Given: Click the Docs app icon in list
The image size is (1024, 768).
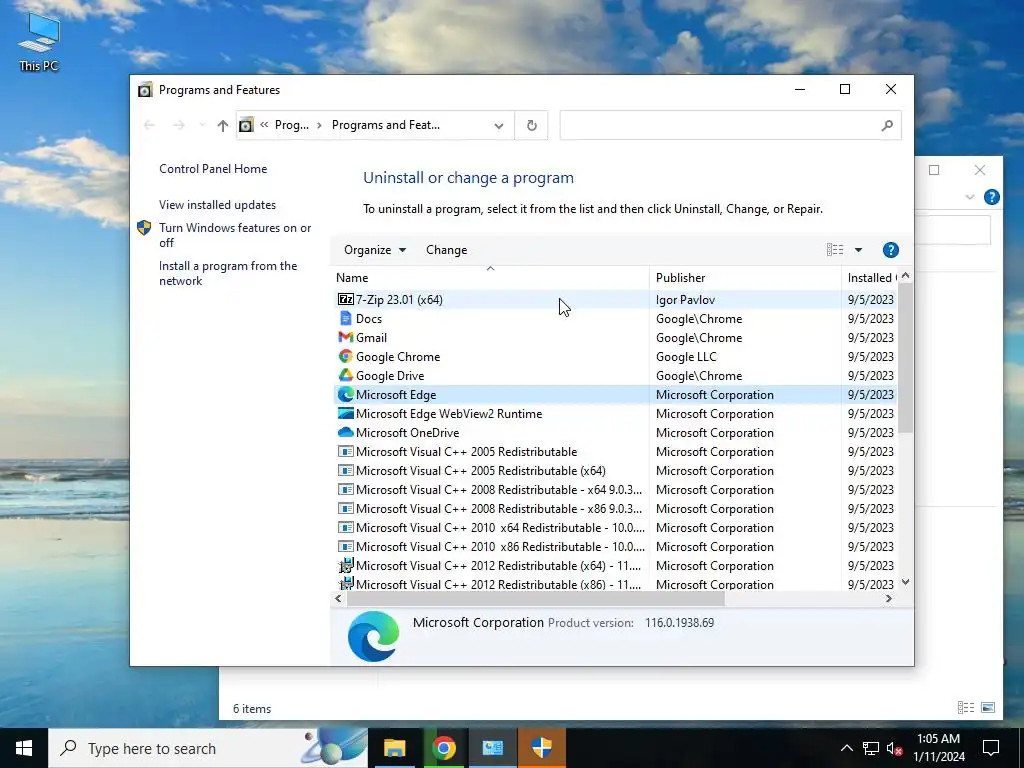Looking at the screenshot, I should 345,319.
